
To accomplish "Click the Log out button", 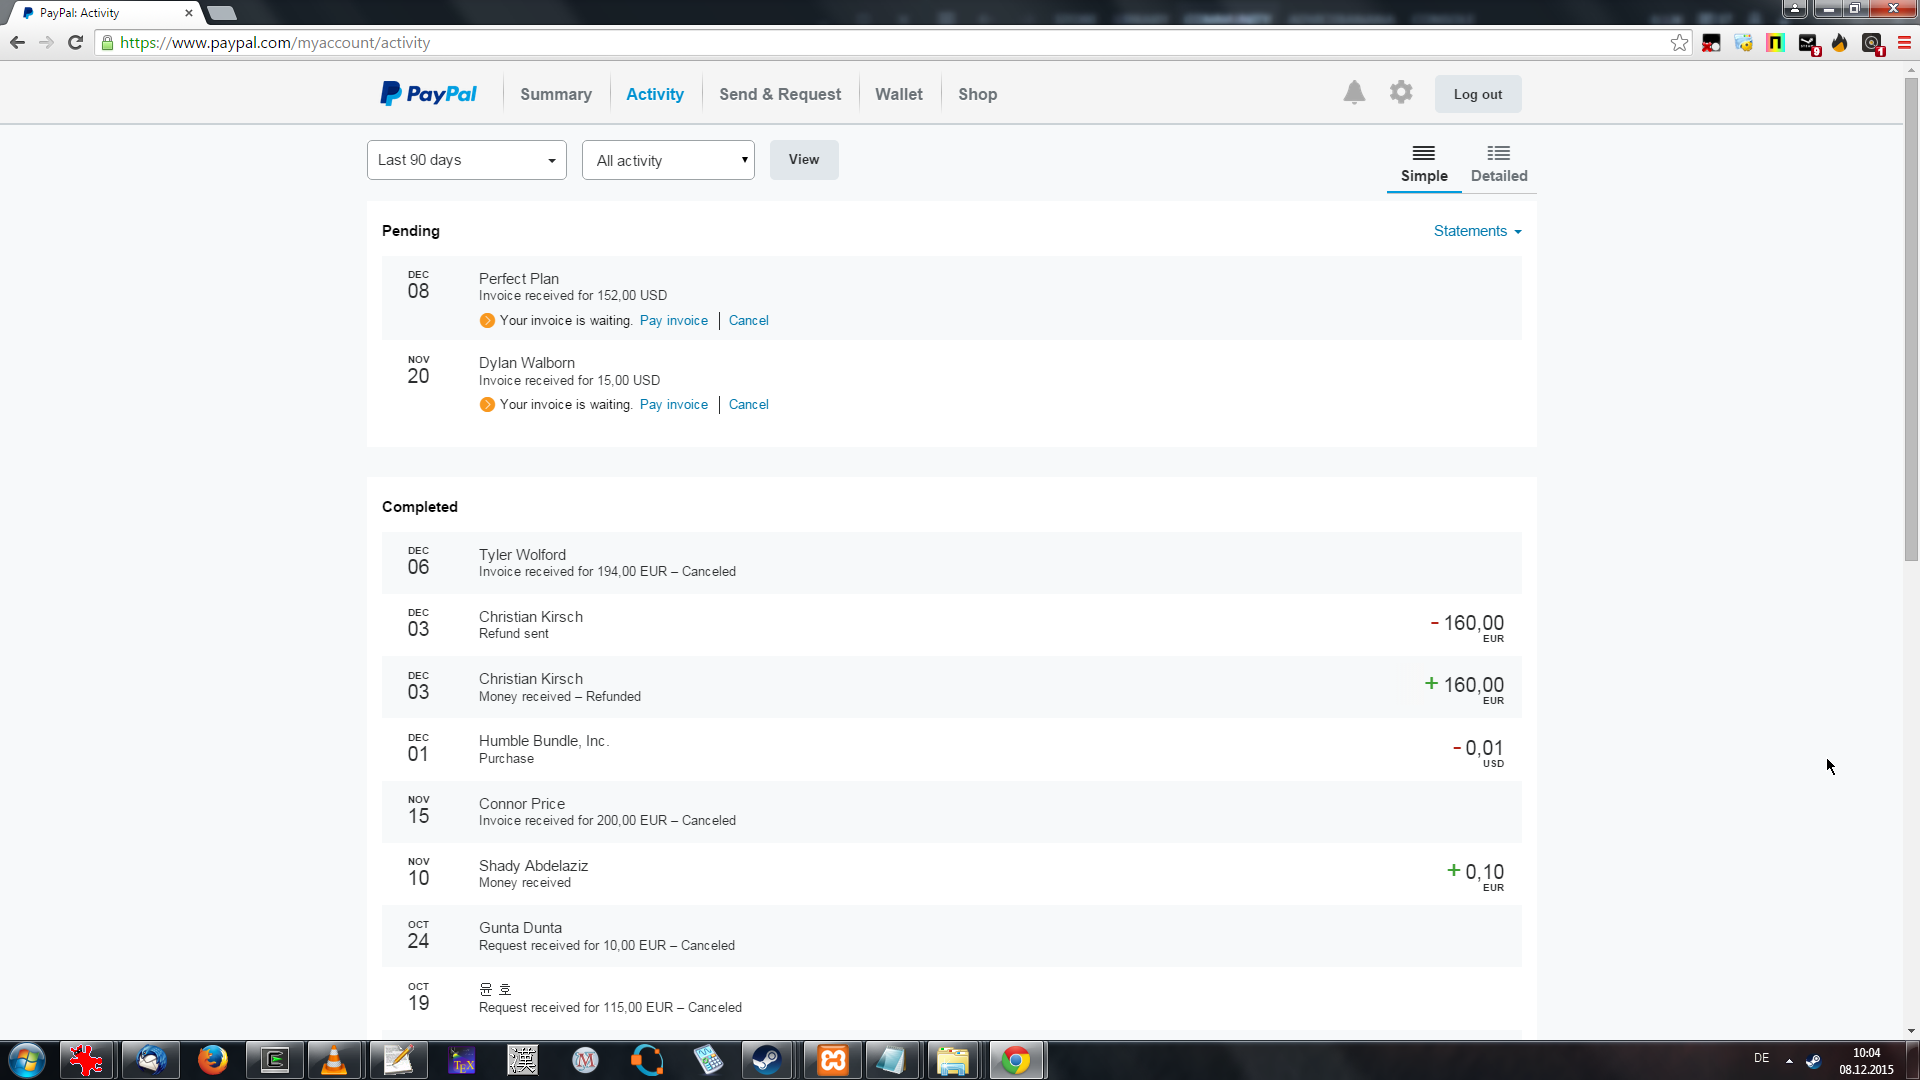I will [1477, 94].
